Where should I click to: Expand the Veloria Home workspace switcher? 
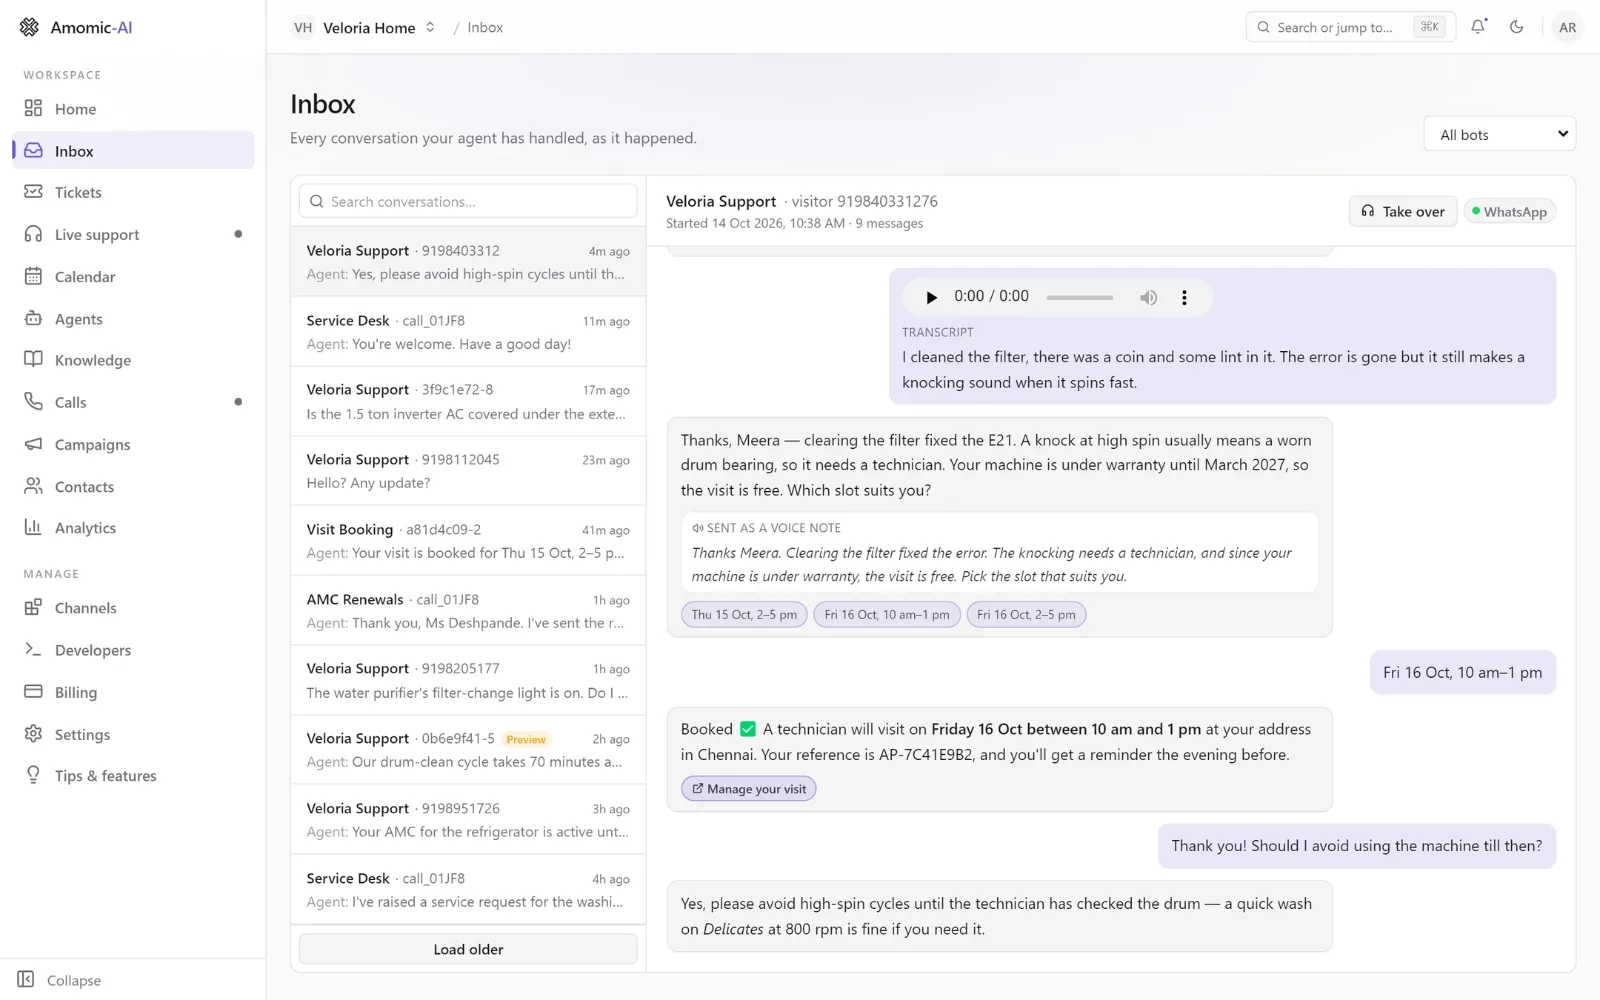(364, 27)
